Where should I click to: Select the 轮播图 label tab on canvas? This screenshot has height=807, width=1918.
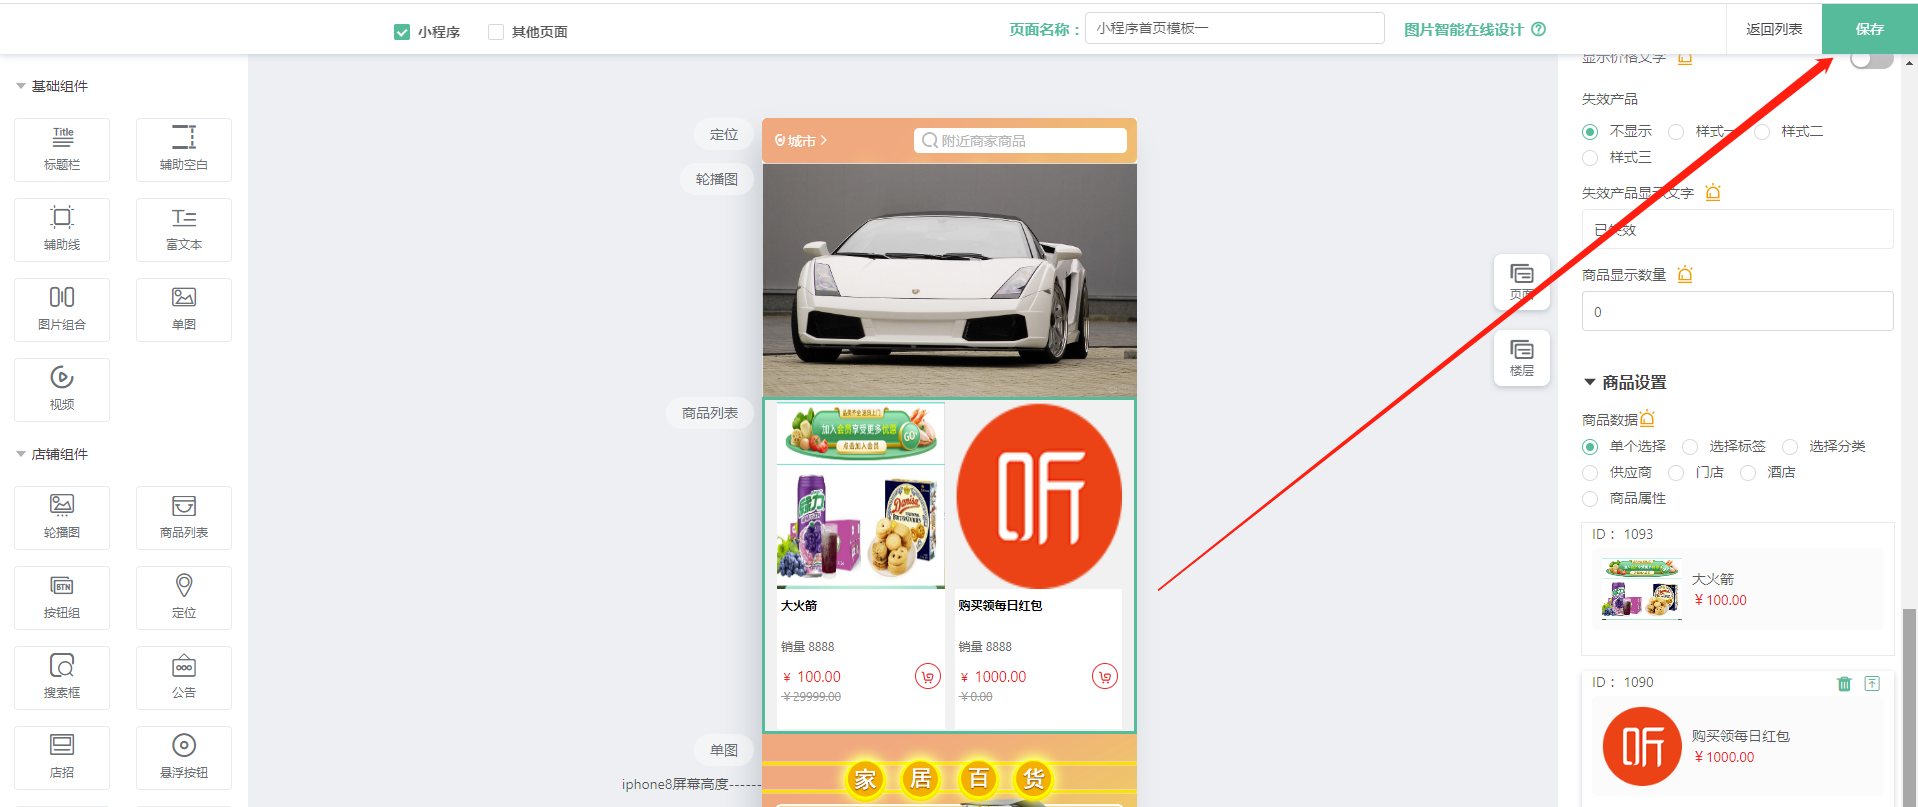(716, 179)
